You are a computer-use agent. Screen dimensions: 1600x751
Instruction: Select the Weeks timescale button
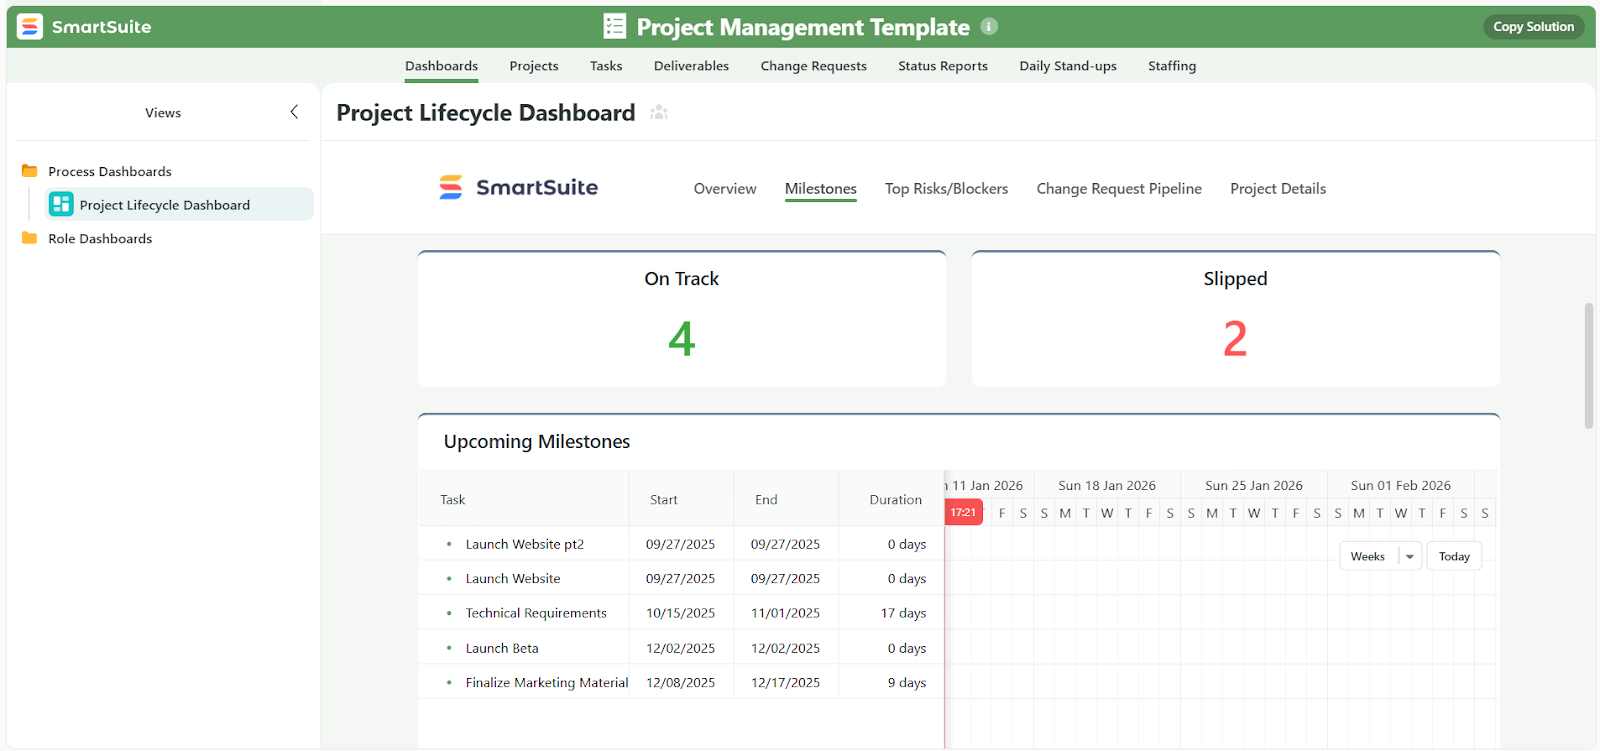(x=1368, y=557)
